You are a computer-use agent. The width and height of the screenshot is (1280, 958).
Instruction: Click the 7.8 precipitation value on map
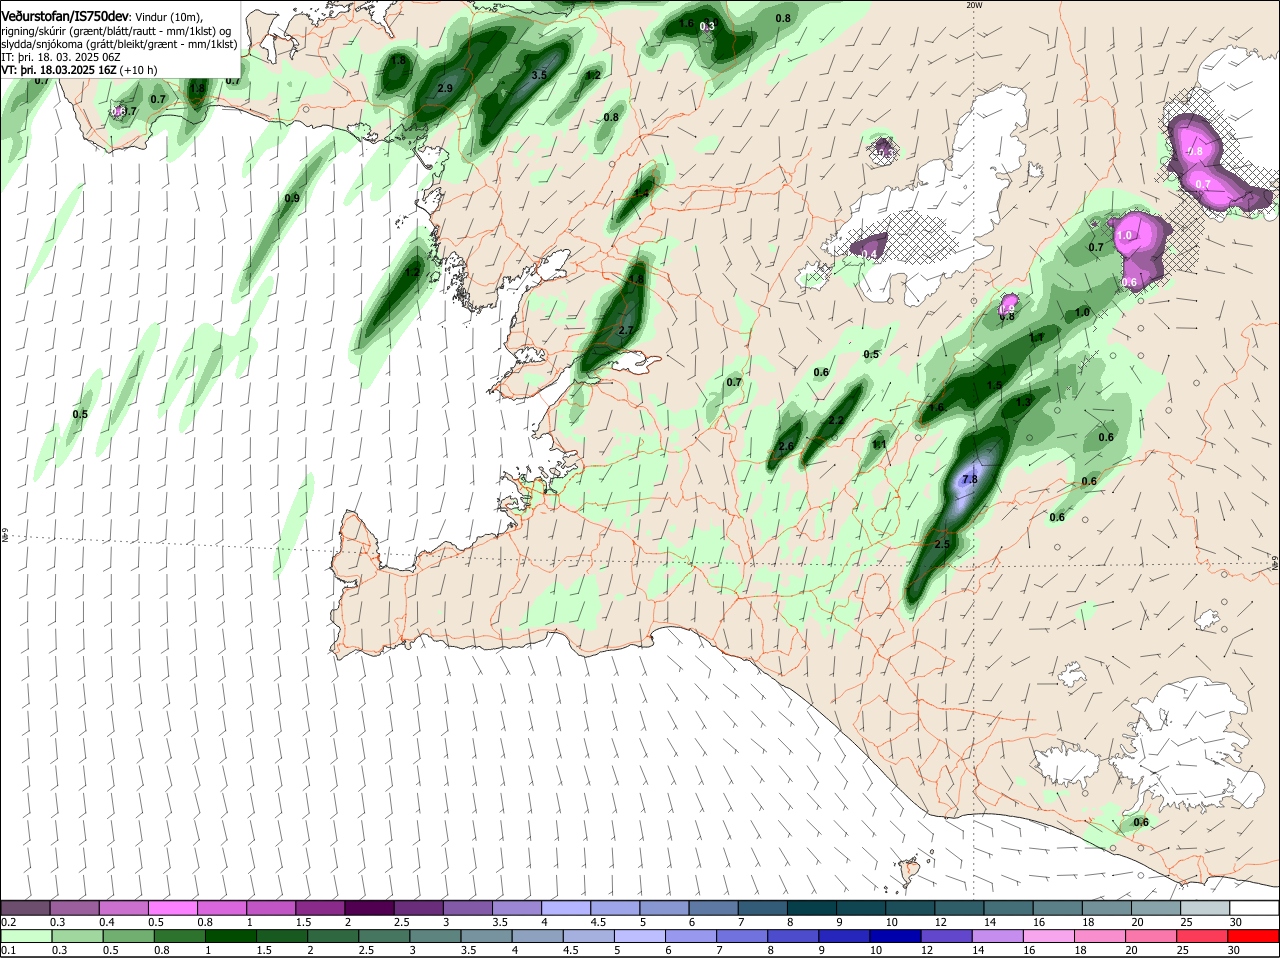[969, 480]
